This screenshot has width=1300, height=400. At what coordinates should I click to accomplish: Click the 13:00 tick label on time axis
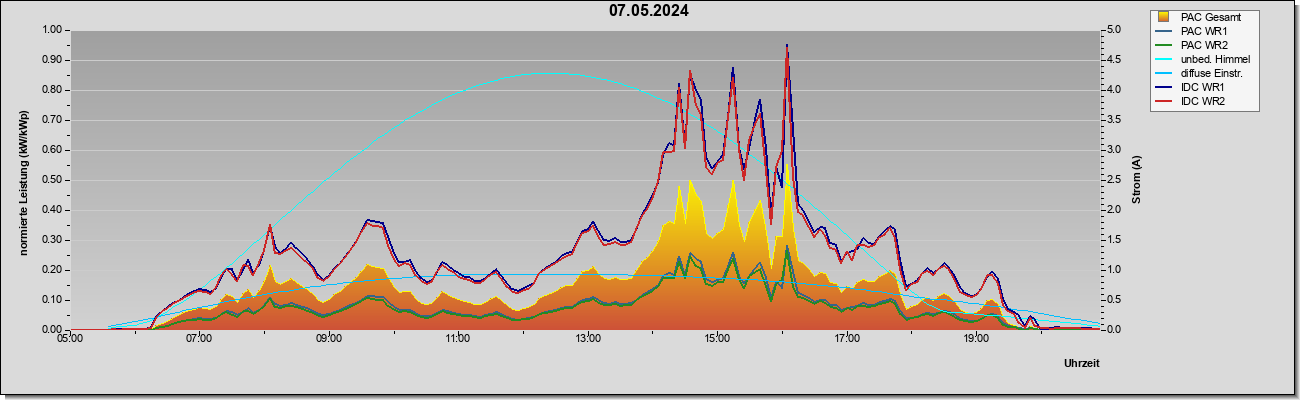(587, 339)
